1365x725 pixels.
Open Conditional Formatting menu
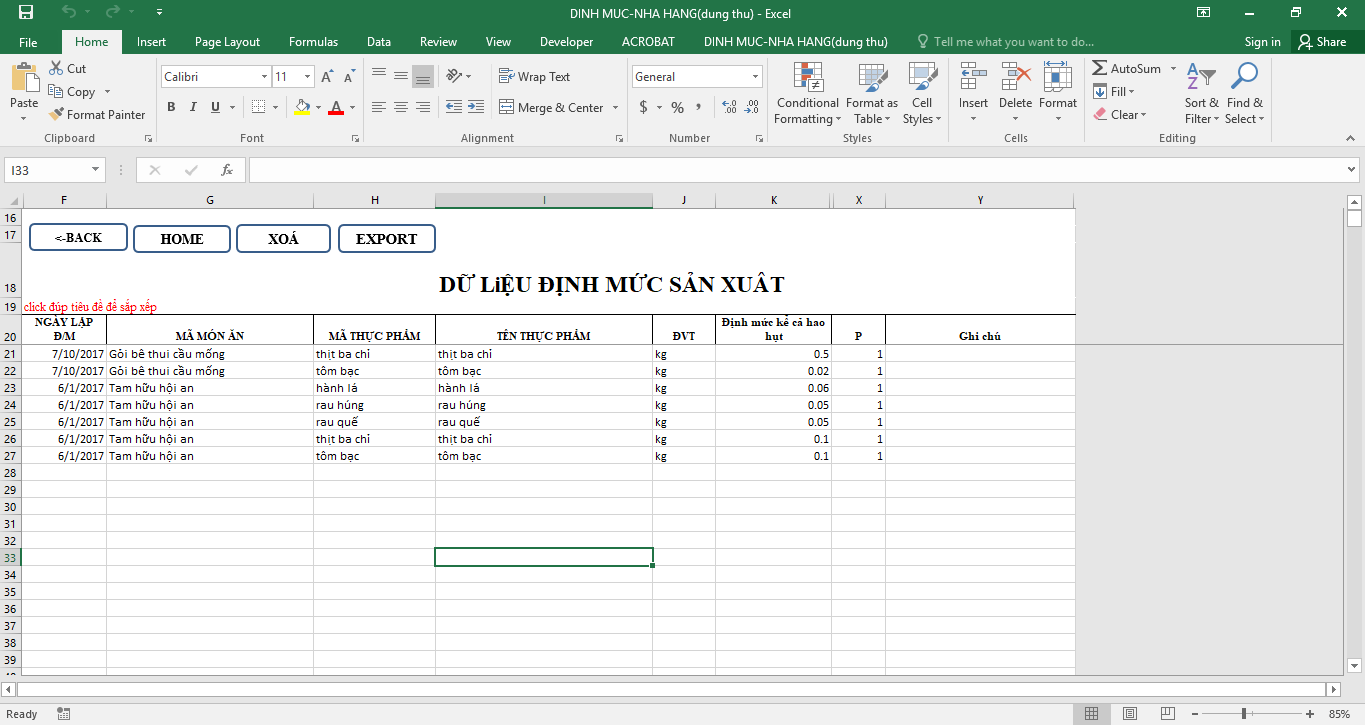pyautogui.click(x=807, y=95)
